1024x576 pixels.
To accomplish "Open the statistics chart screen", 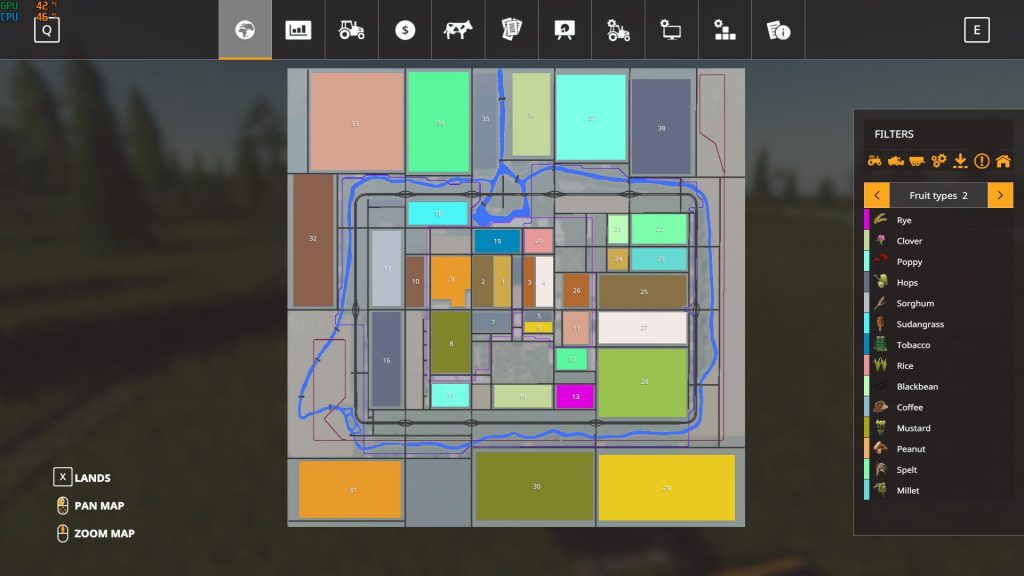I will coord(298,30).
